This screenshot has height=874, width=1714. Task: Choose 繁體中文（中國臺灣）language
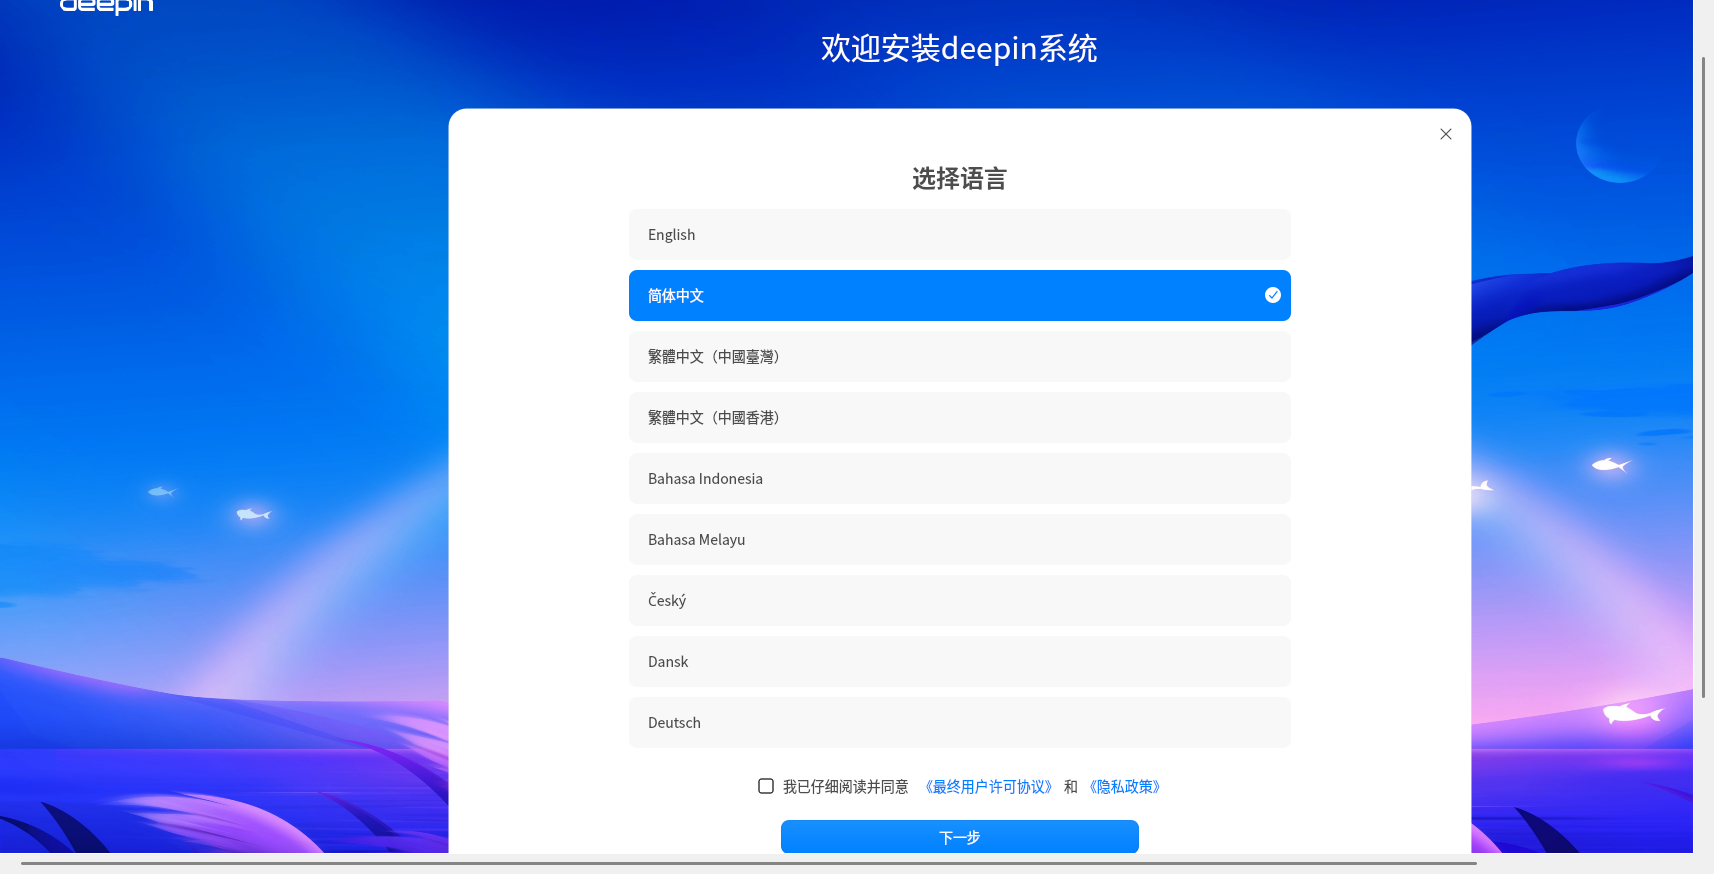(x=959, y=357)
